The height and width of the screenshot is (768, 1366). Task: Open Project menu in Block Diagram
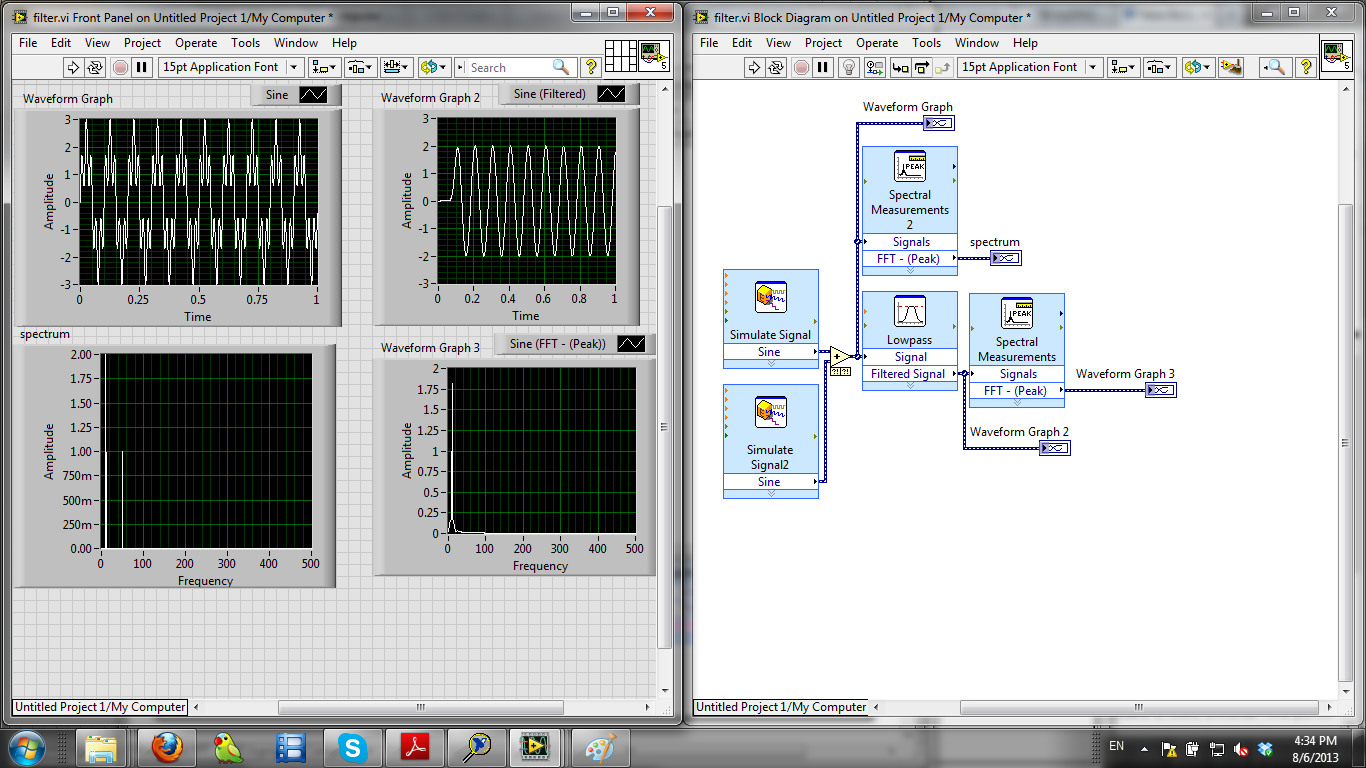tap(823, 43)
